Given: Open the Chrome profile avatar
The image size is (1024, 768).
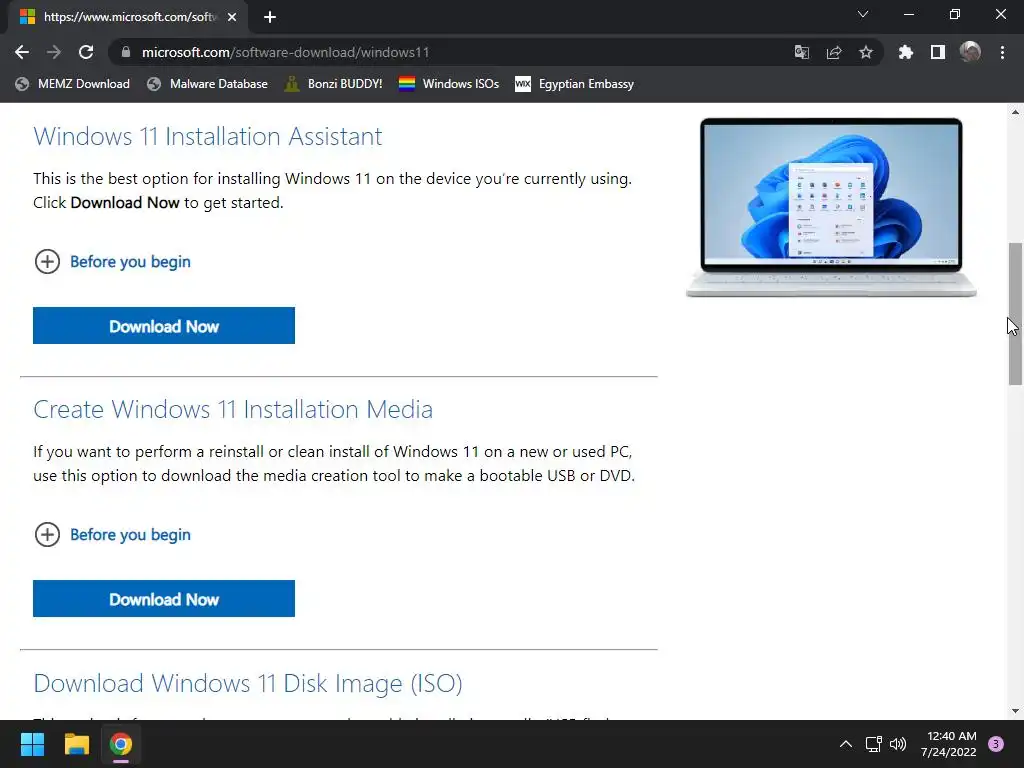Looking at the screenshot, I should [x=970, y=52].
